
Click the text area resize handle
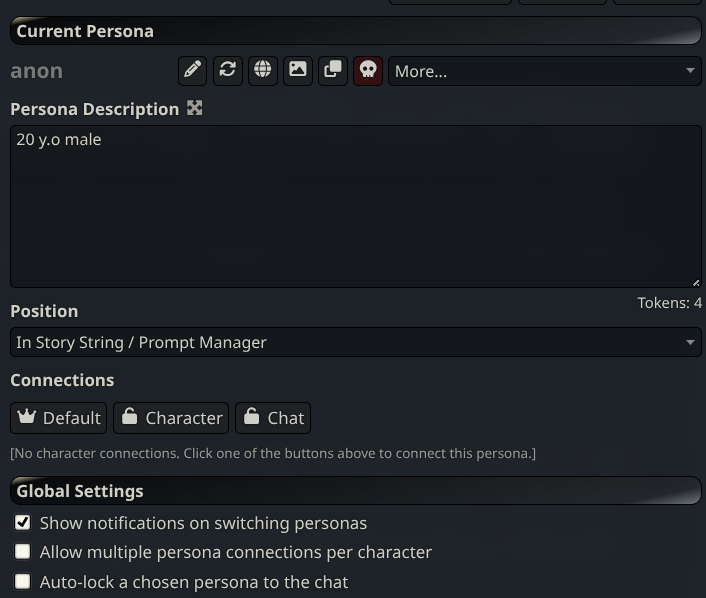click(696, 282)
